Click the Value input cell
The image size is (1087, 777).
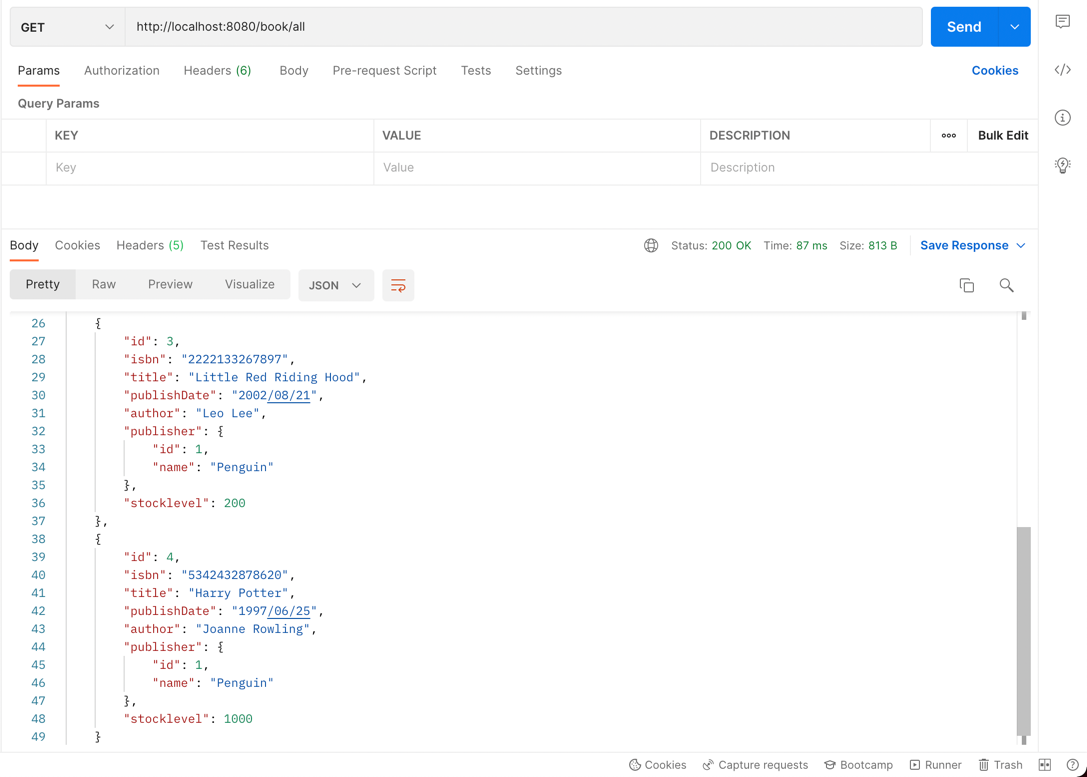coord(537,168)
